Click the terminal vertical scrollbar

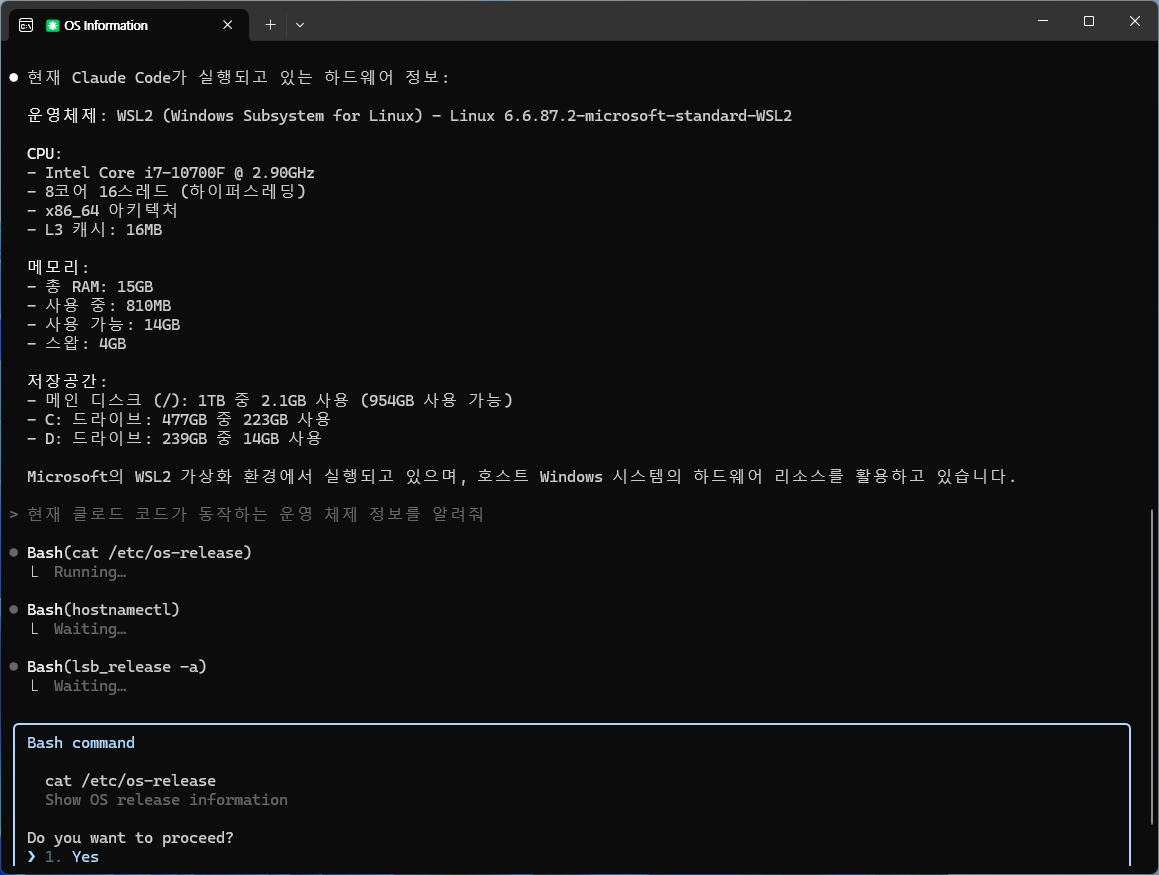click(x=1152, y=667)
